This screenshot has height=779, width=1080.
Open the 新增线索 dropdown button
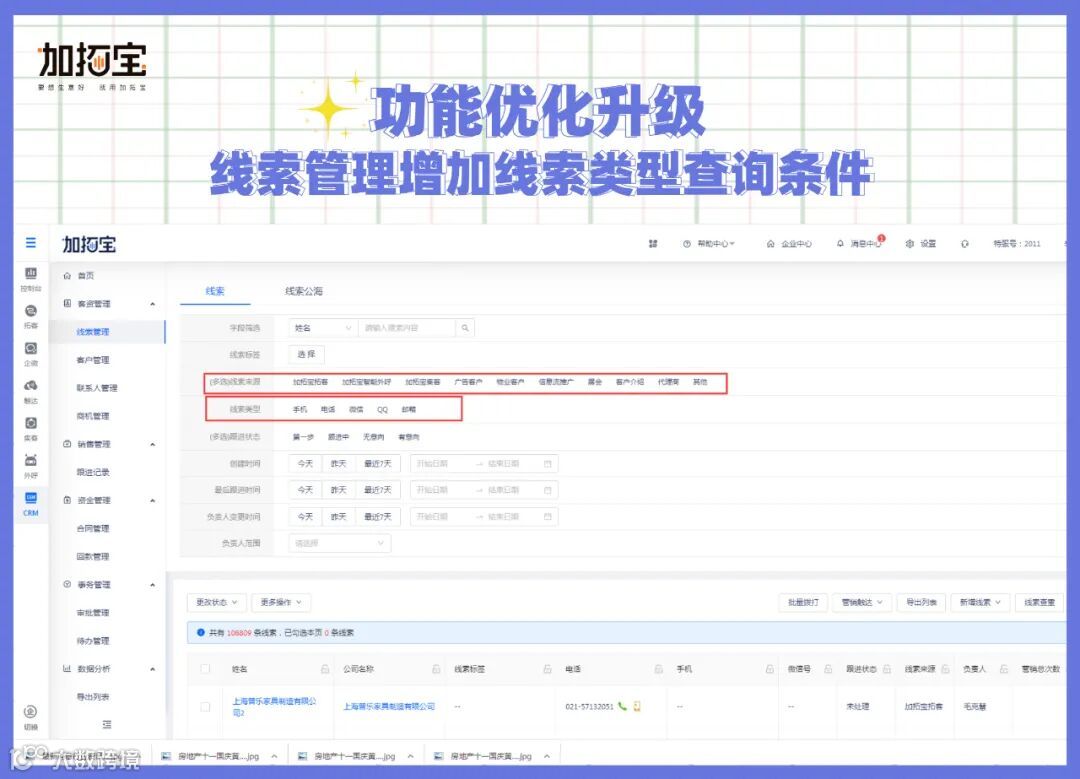[x=980, y=603]
